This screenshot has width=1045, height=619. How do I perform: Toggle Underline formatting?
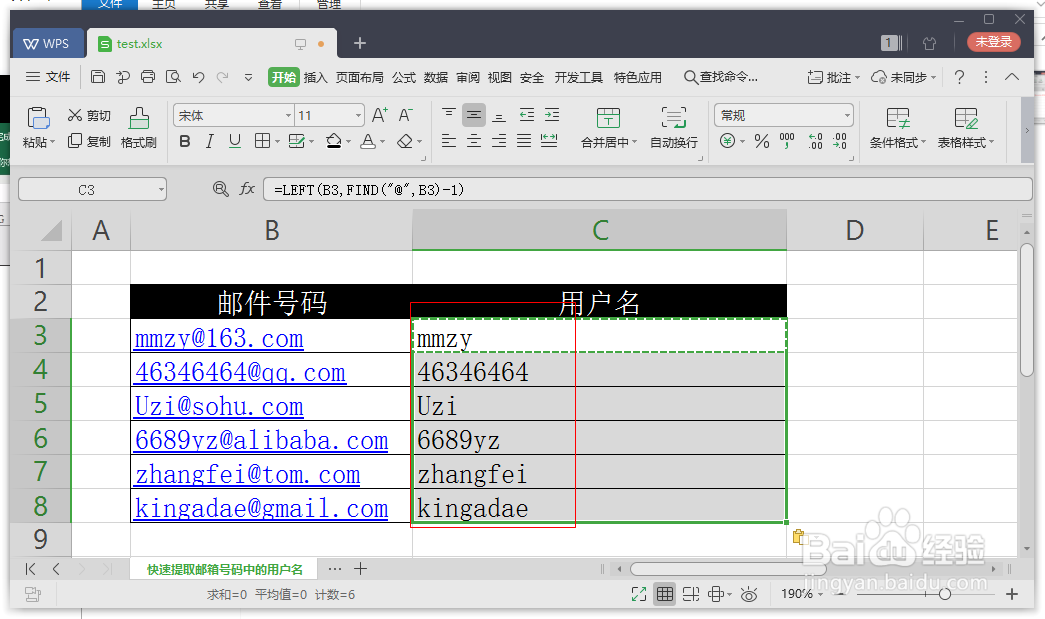[x=235, y=141]
